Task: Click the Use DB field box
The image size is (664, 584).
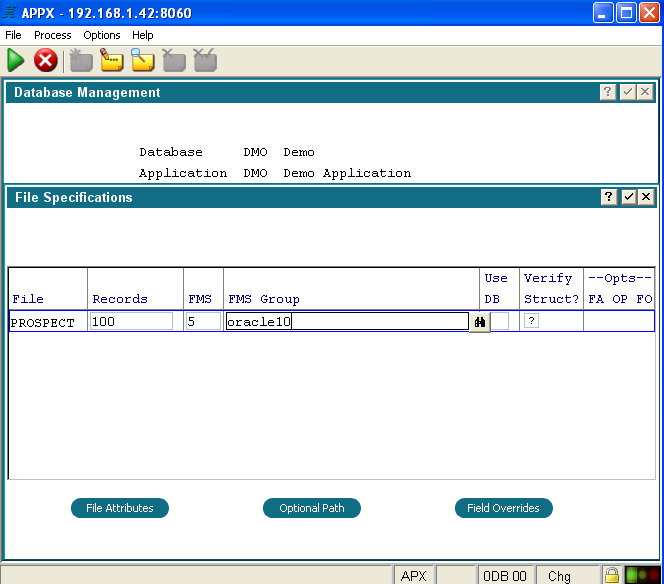Action: (500, 321)
